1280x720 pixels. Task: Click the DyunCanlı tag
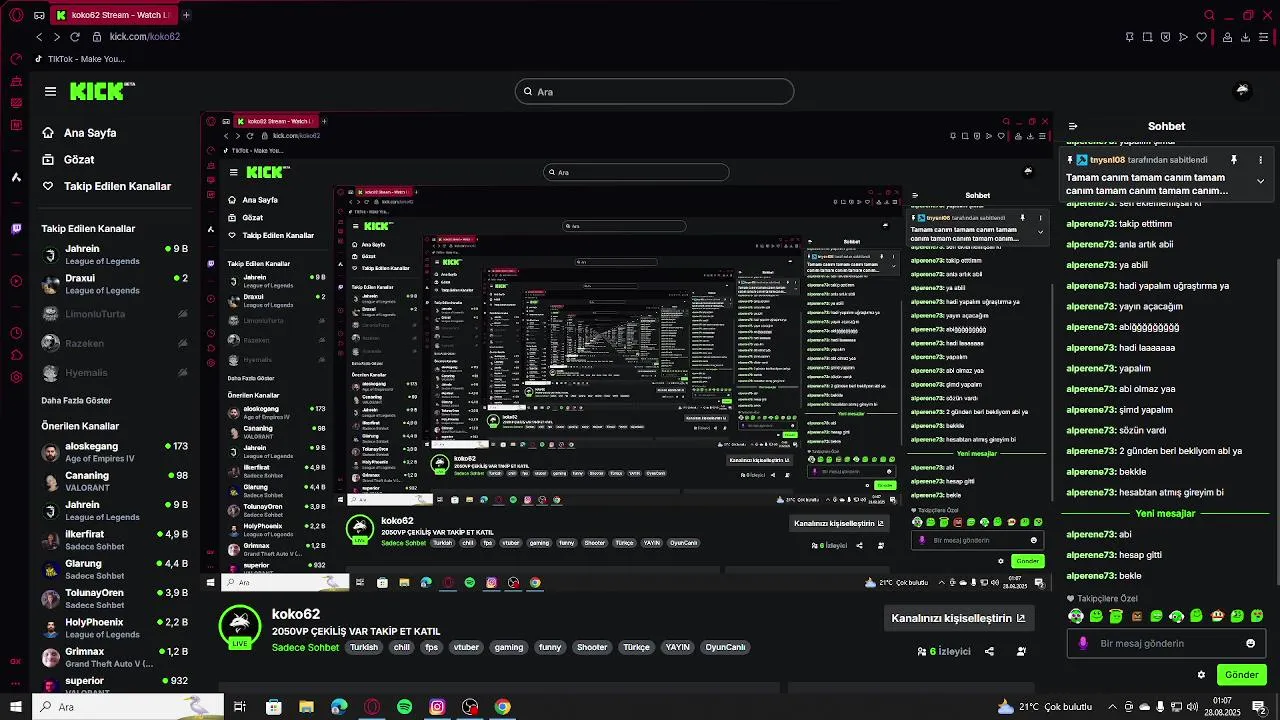click(x=725, y=647)
